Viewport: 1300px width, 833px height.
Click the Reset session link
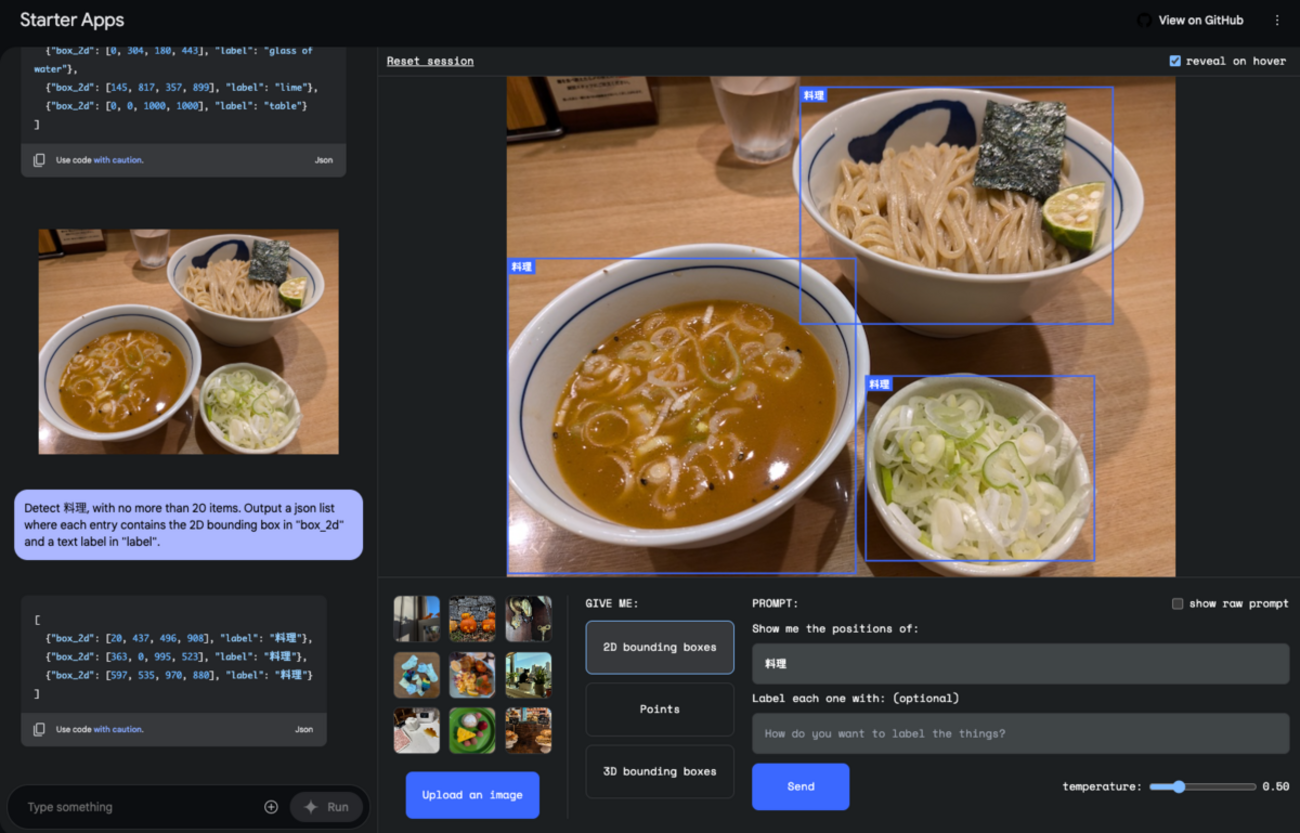coord(430,61)
